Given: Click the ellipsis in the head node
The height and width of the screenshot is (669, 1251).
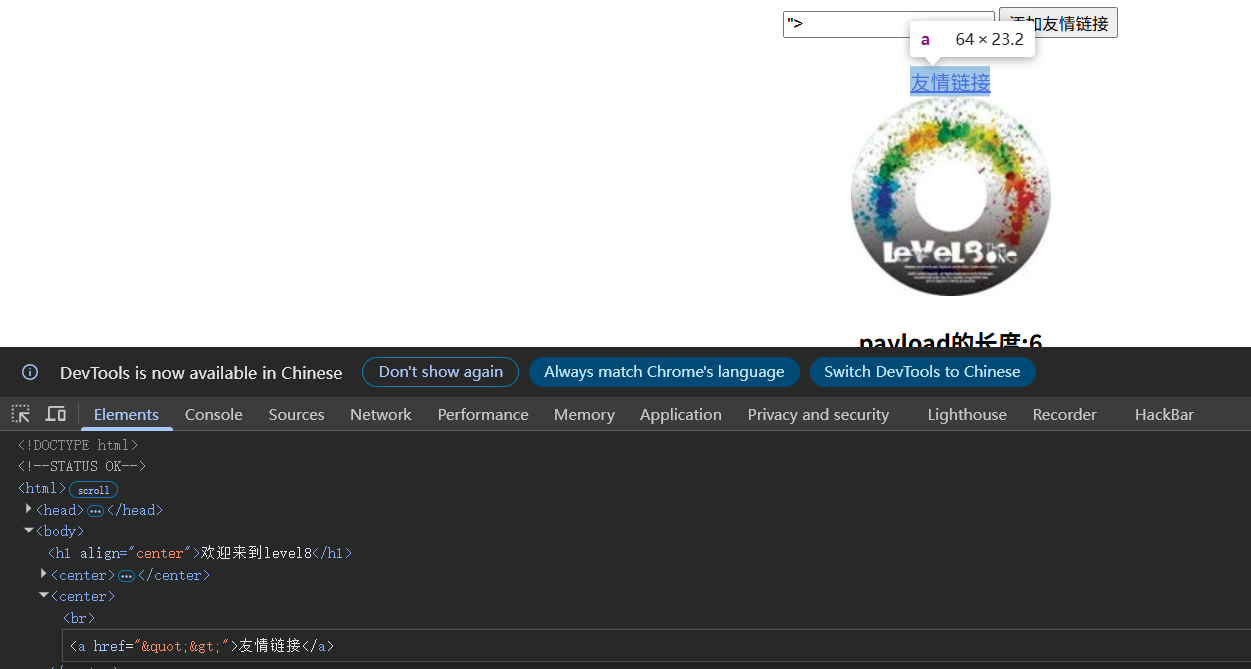Looking at the screenshot, I should pyautogui.click(x=95, y=511).
